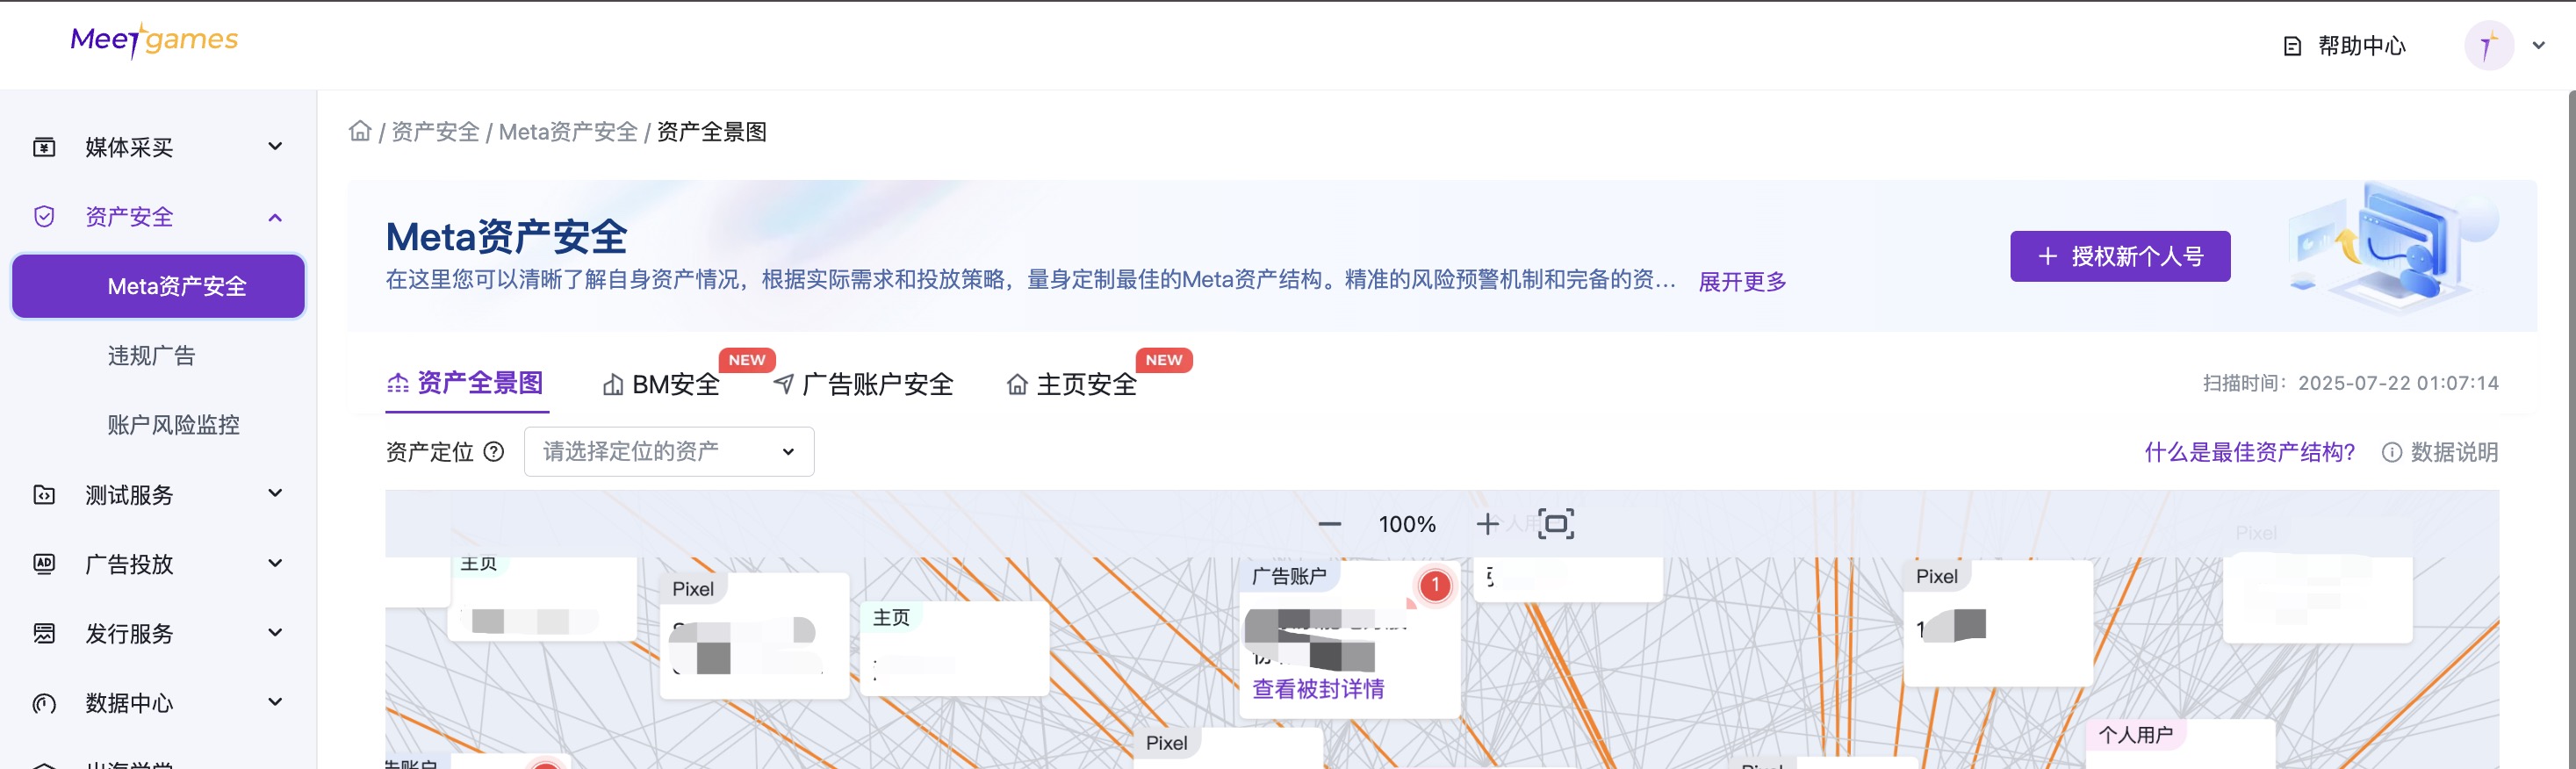This screenshot has width=2576, height=769.
Task: Click the breadcrumb home icon
Action: click(x=360, y=131)
